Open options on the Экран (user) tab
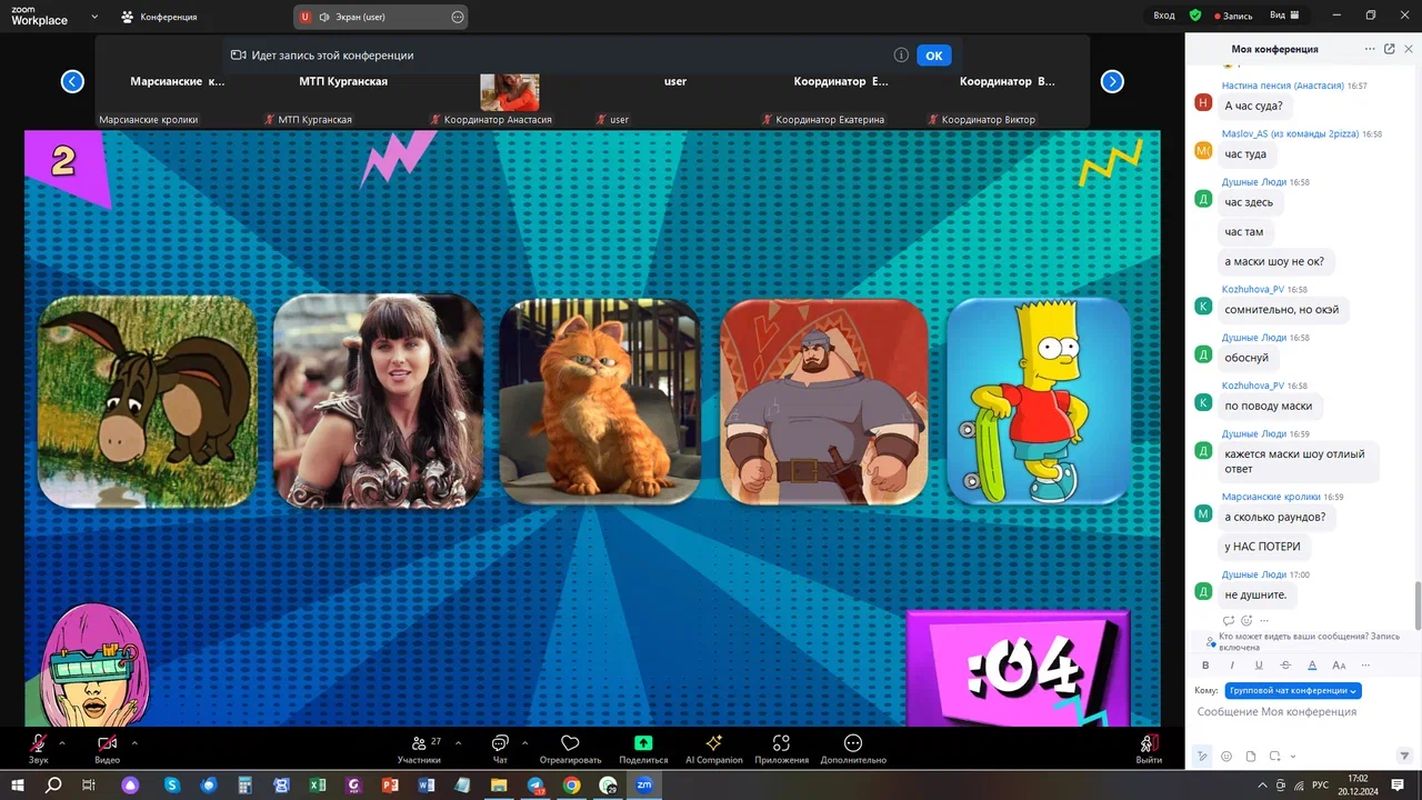Viewport: 1422px width, 800px height. (x=457, y=17)
